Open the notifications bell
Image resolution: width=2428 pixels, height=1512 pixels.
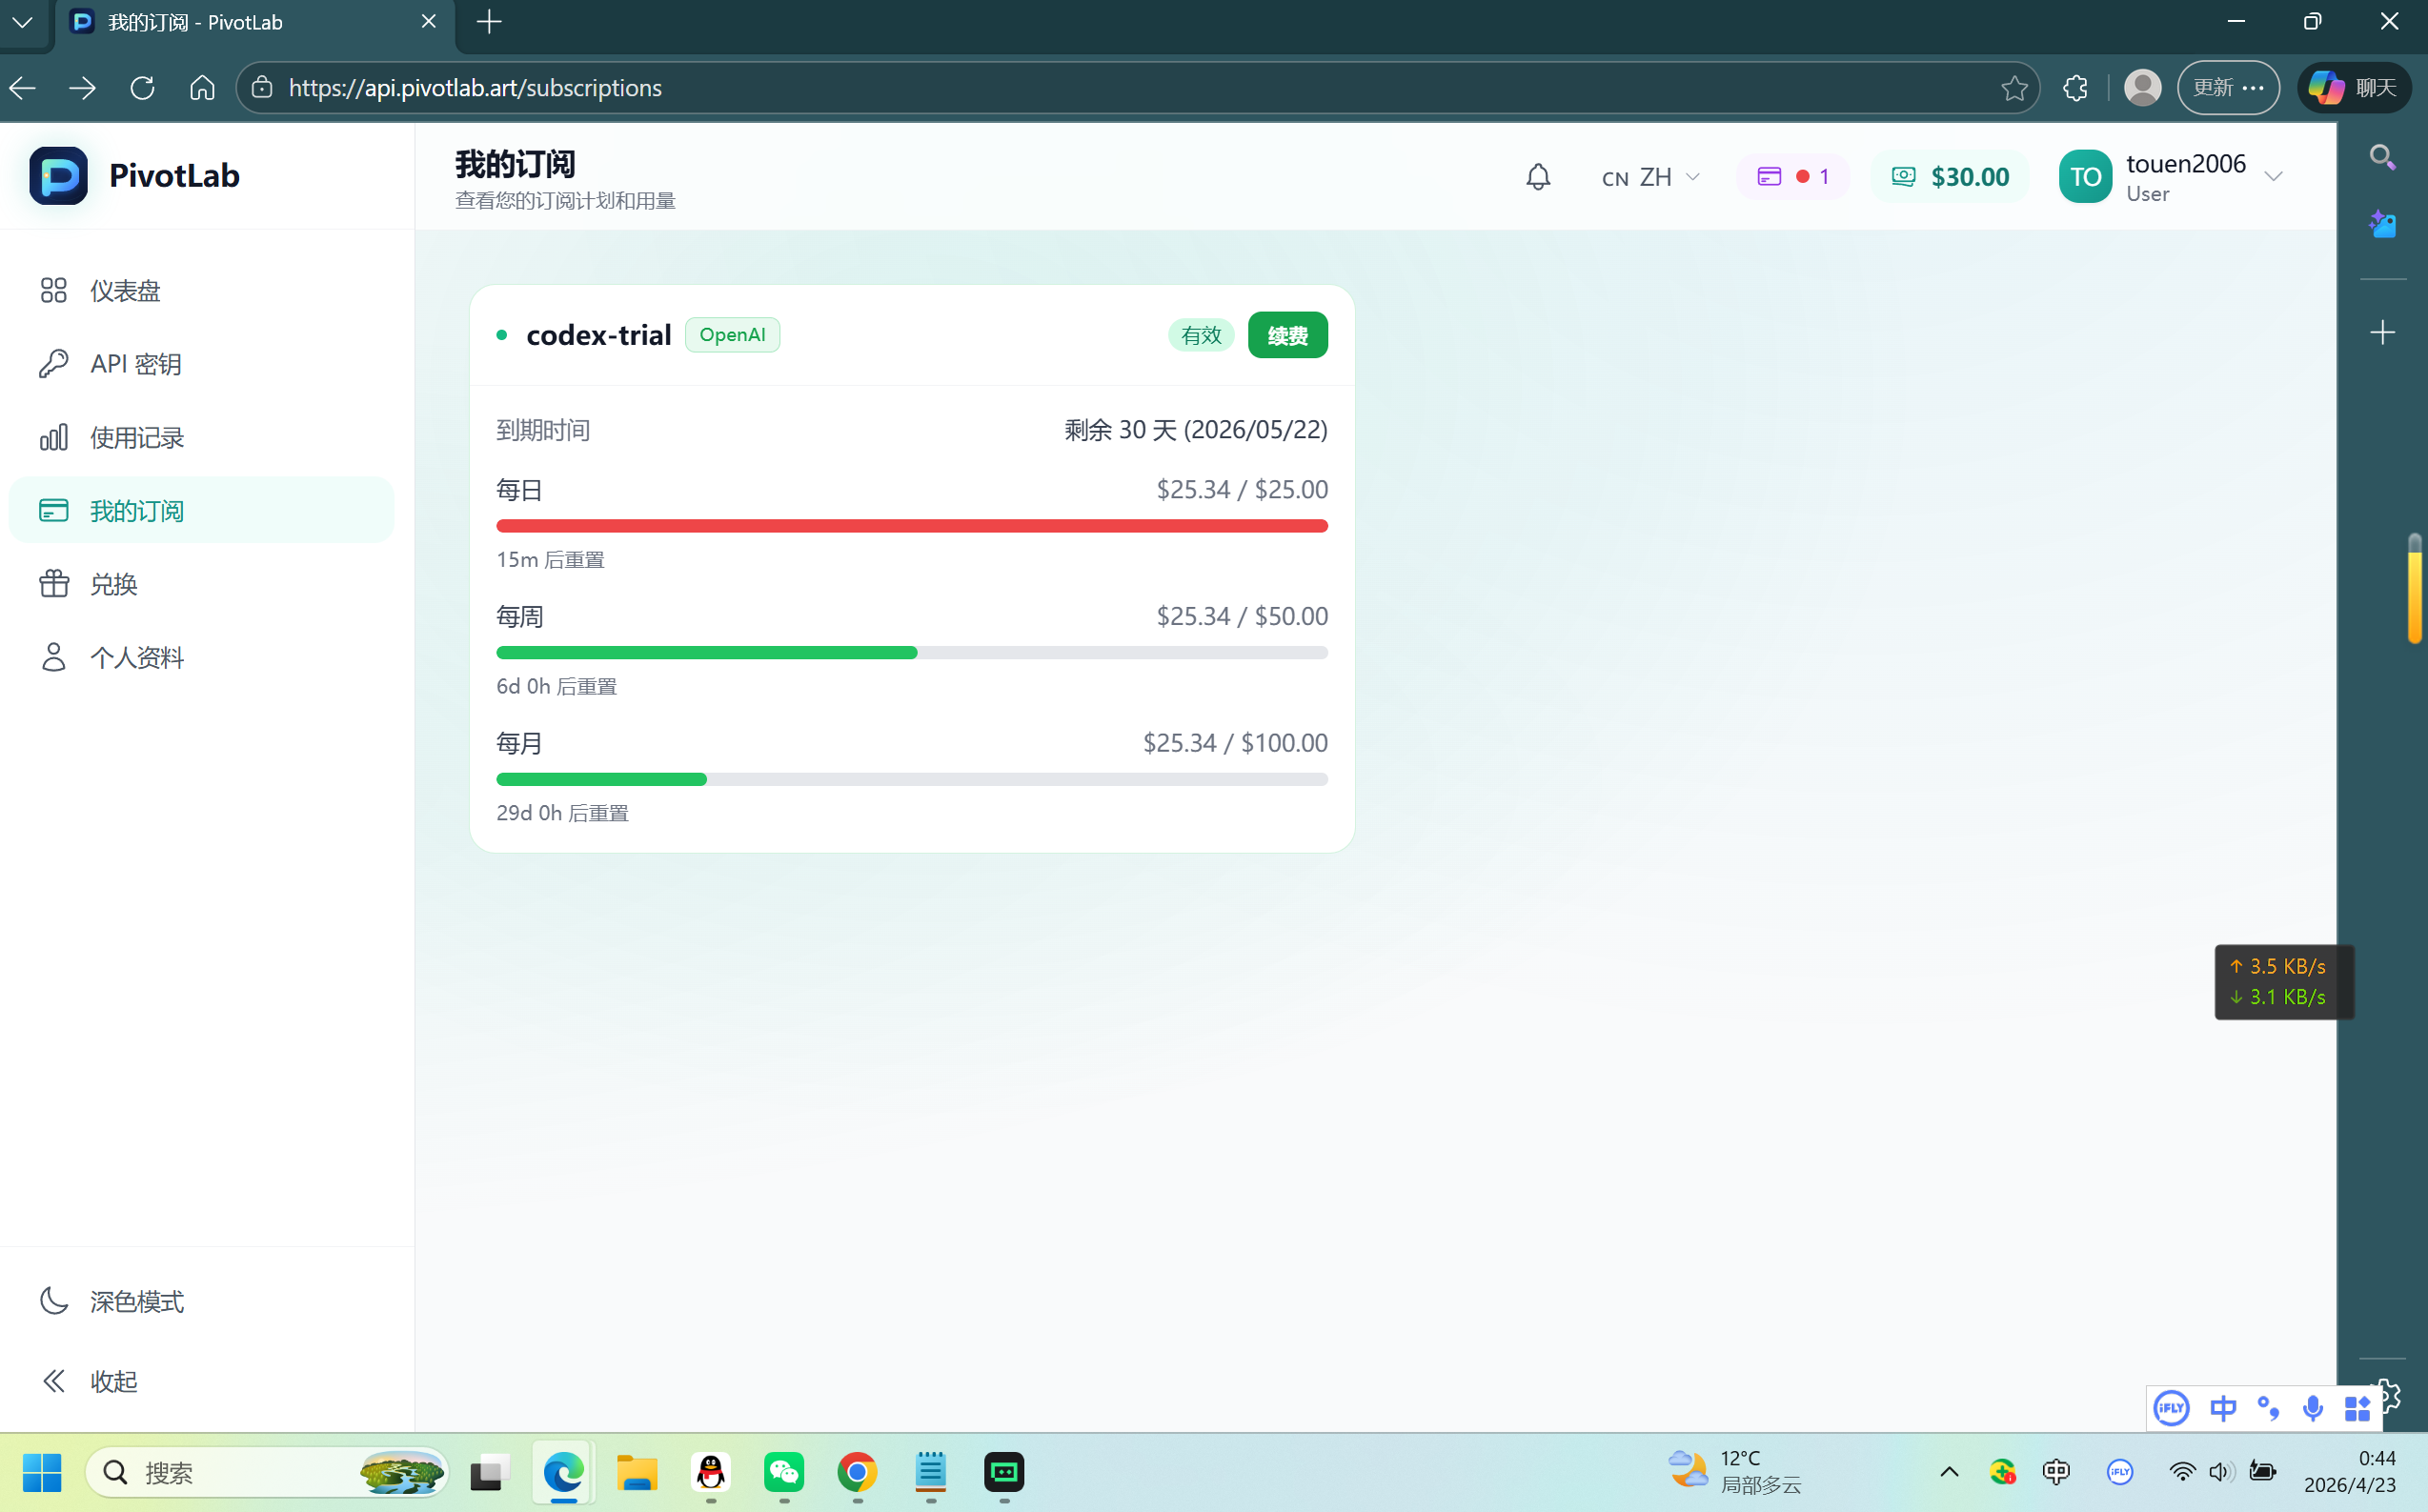pos(1538,177)
